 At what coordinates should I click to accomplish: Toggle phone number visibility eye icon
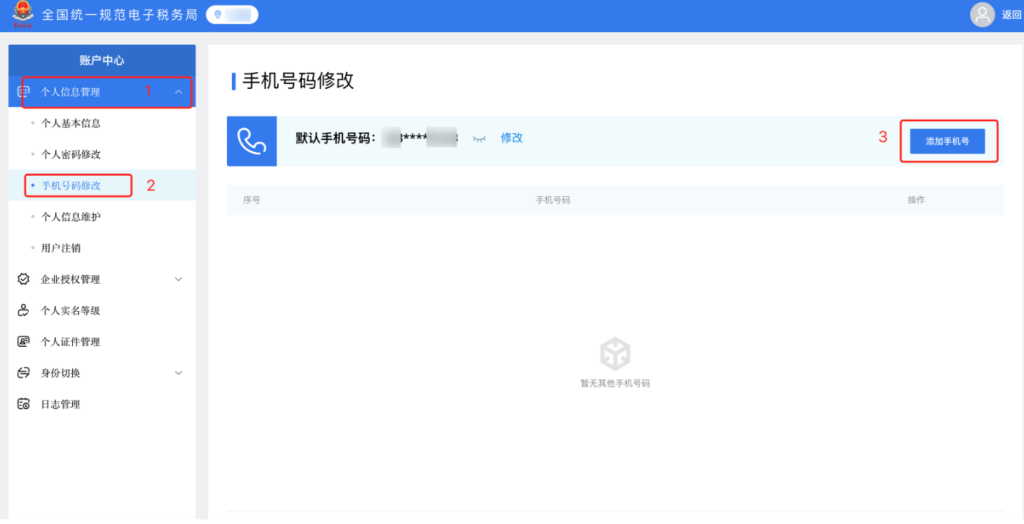[479, 138]
